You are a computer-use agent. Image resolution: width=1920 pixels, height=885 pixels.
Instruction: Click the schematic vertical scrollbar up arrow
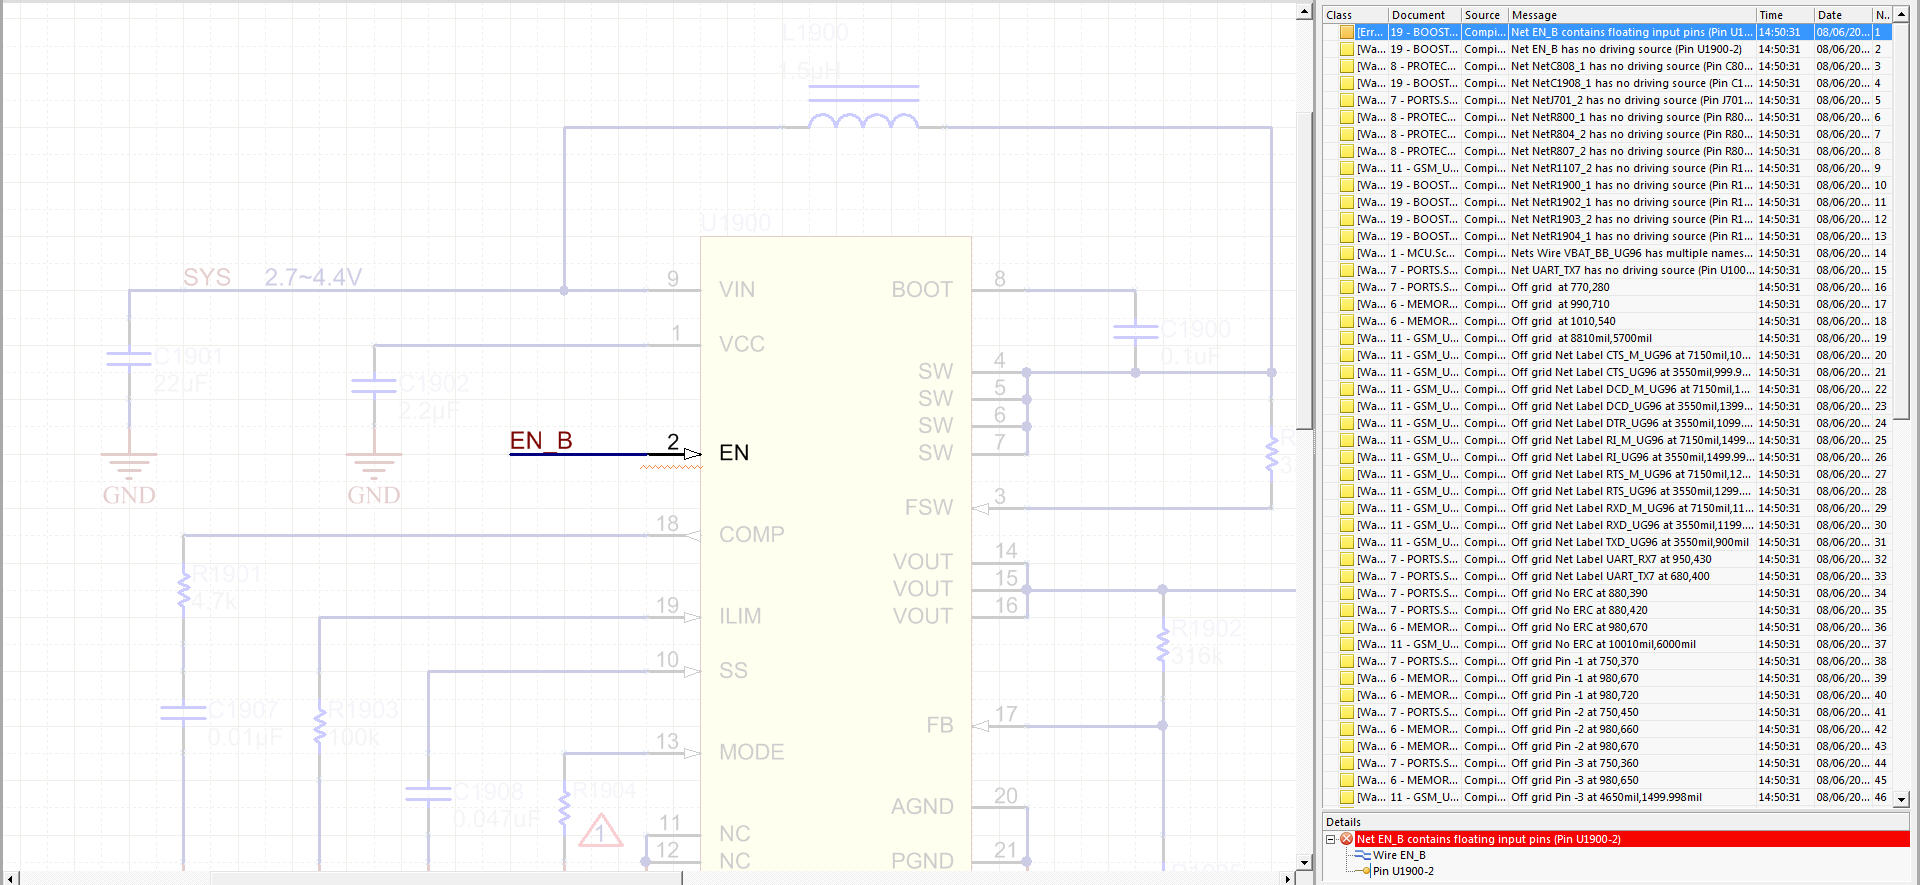pos(1304,12)
